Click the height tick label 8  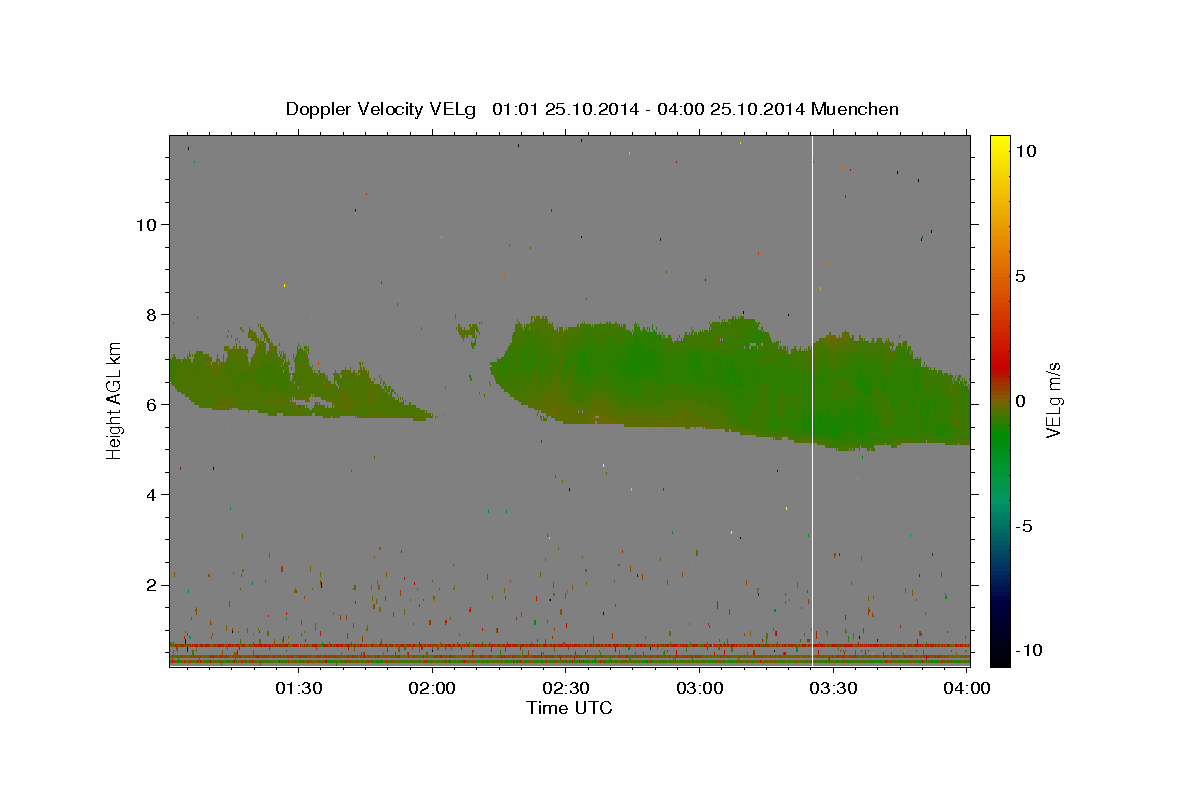pyautogui.click(x=151, y=315)
